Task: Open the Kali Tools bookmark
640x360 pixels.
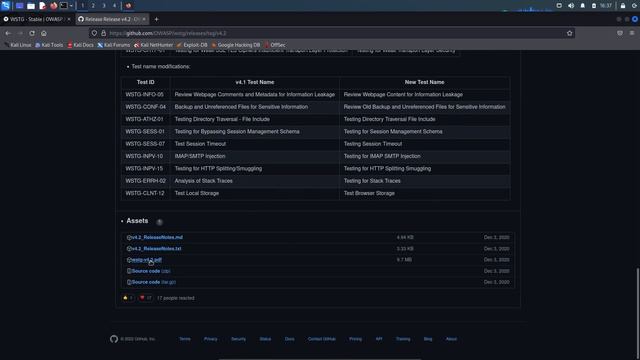Action: [49, 45]
